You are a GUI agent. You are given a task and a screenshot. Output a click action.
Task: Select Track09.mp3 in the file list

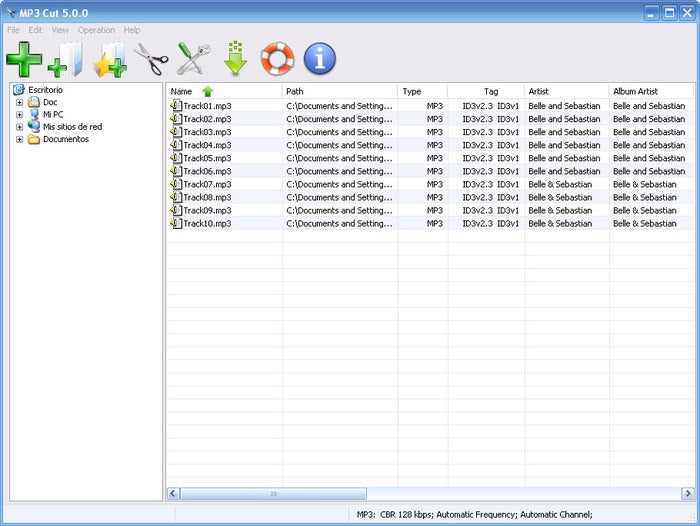click(207, 210)
